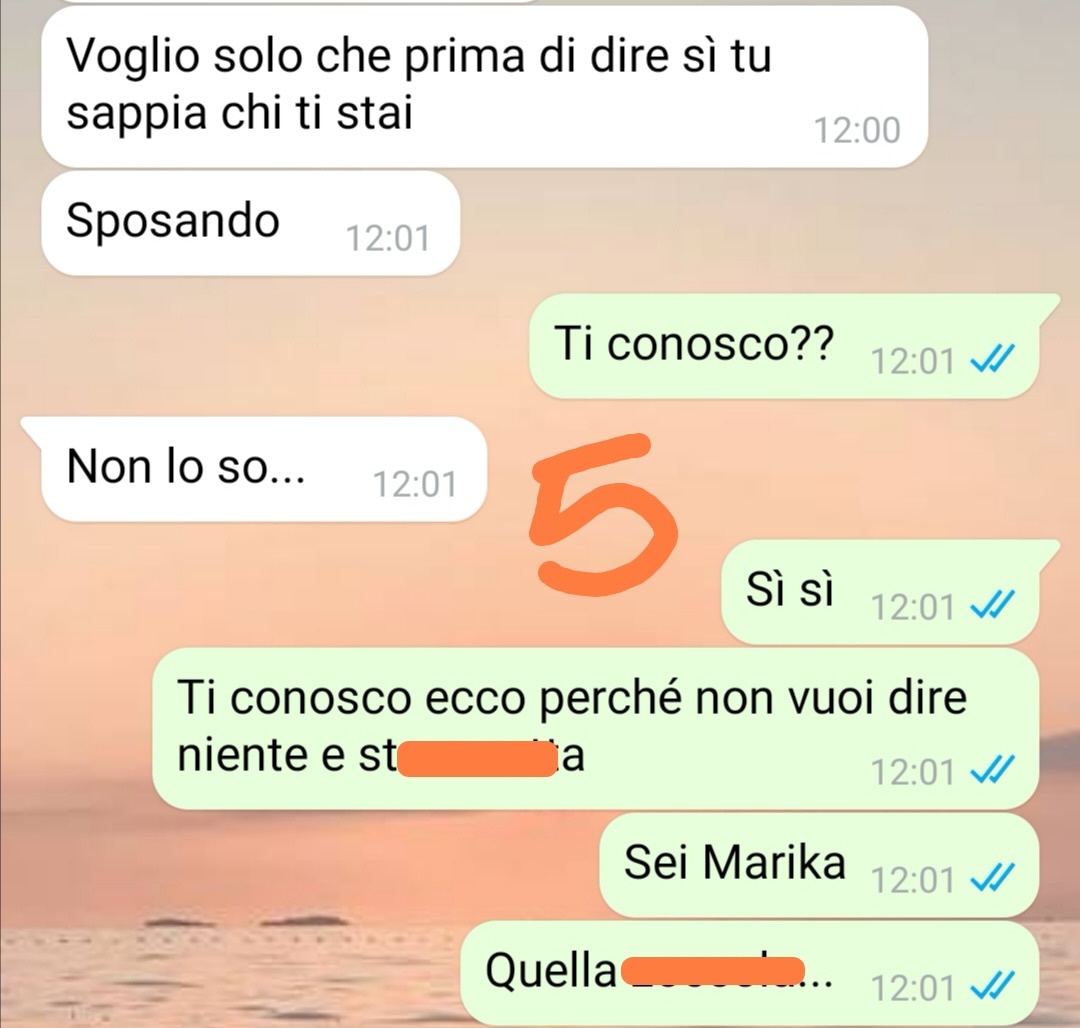This screenshot has height=1028, width=1080.
Task: Tap the 'Voglio solo che prima' message bubble
Action: click(x=484, y=85)
